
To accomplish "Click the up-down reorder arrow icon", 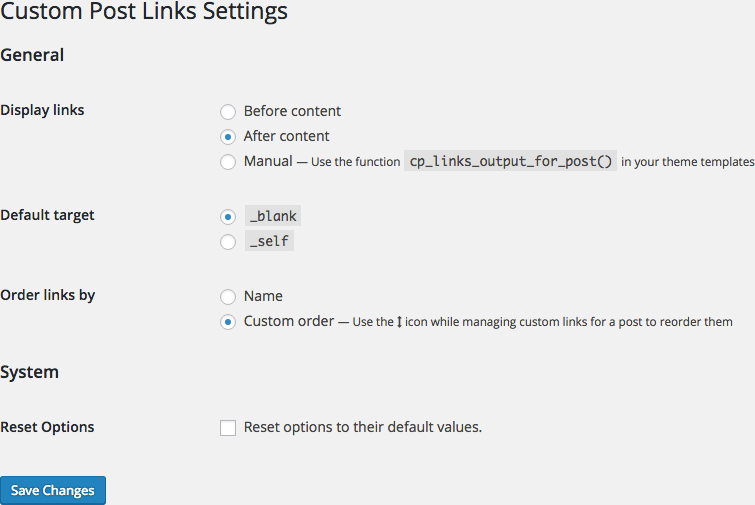I will tap(399, 322).
